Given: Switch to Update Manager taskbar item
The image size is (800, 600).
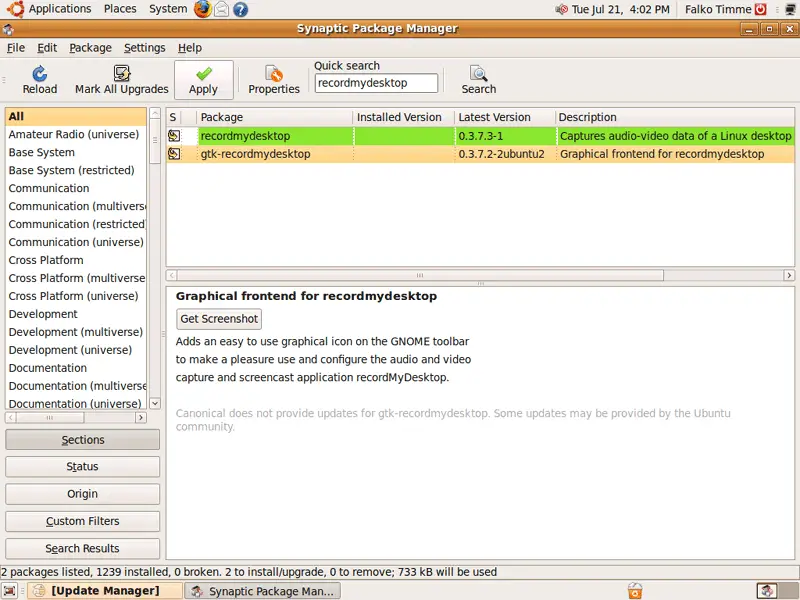Looking at the screenshot, I should 105,591.
